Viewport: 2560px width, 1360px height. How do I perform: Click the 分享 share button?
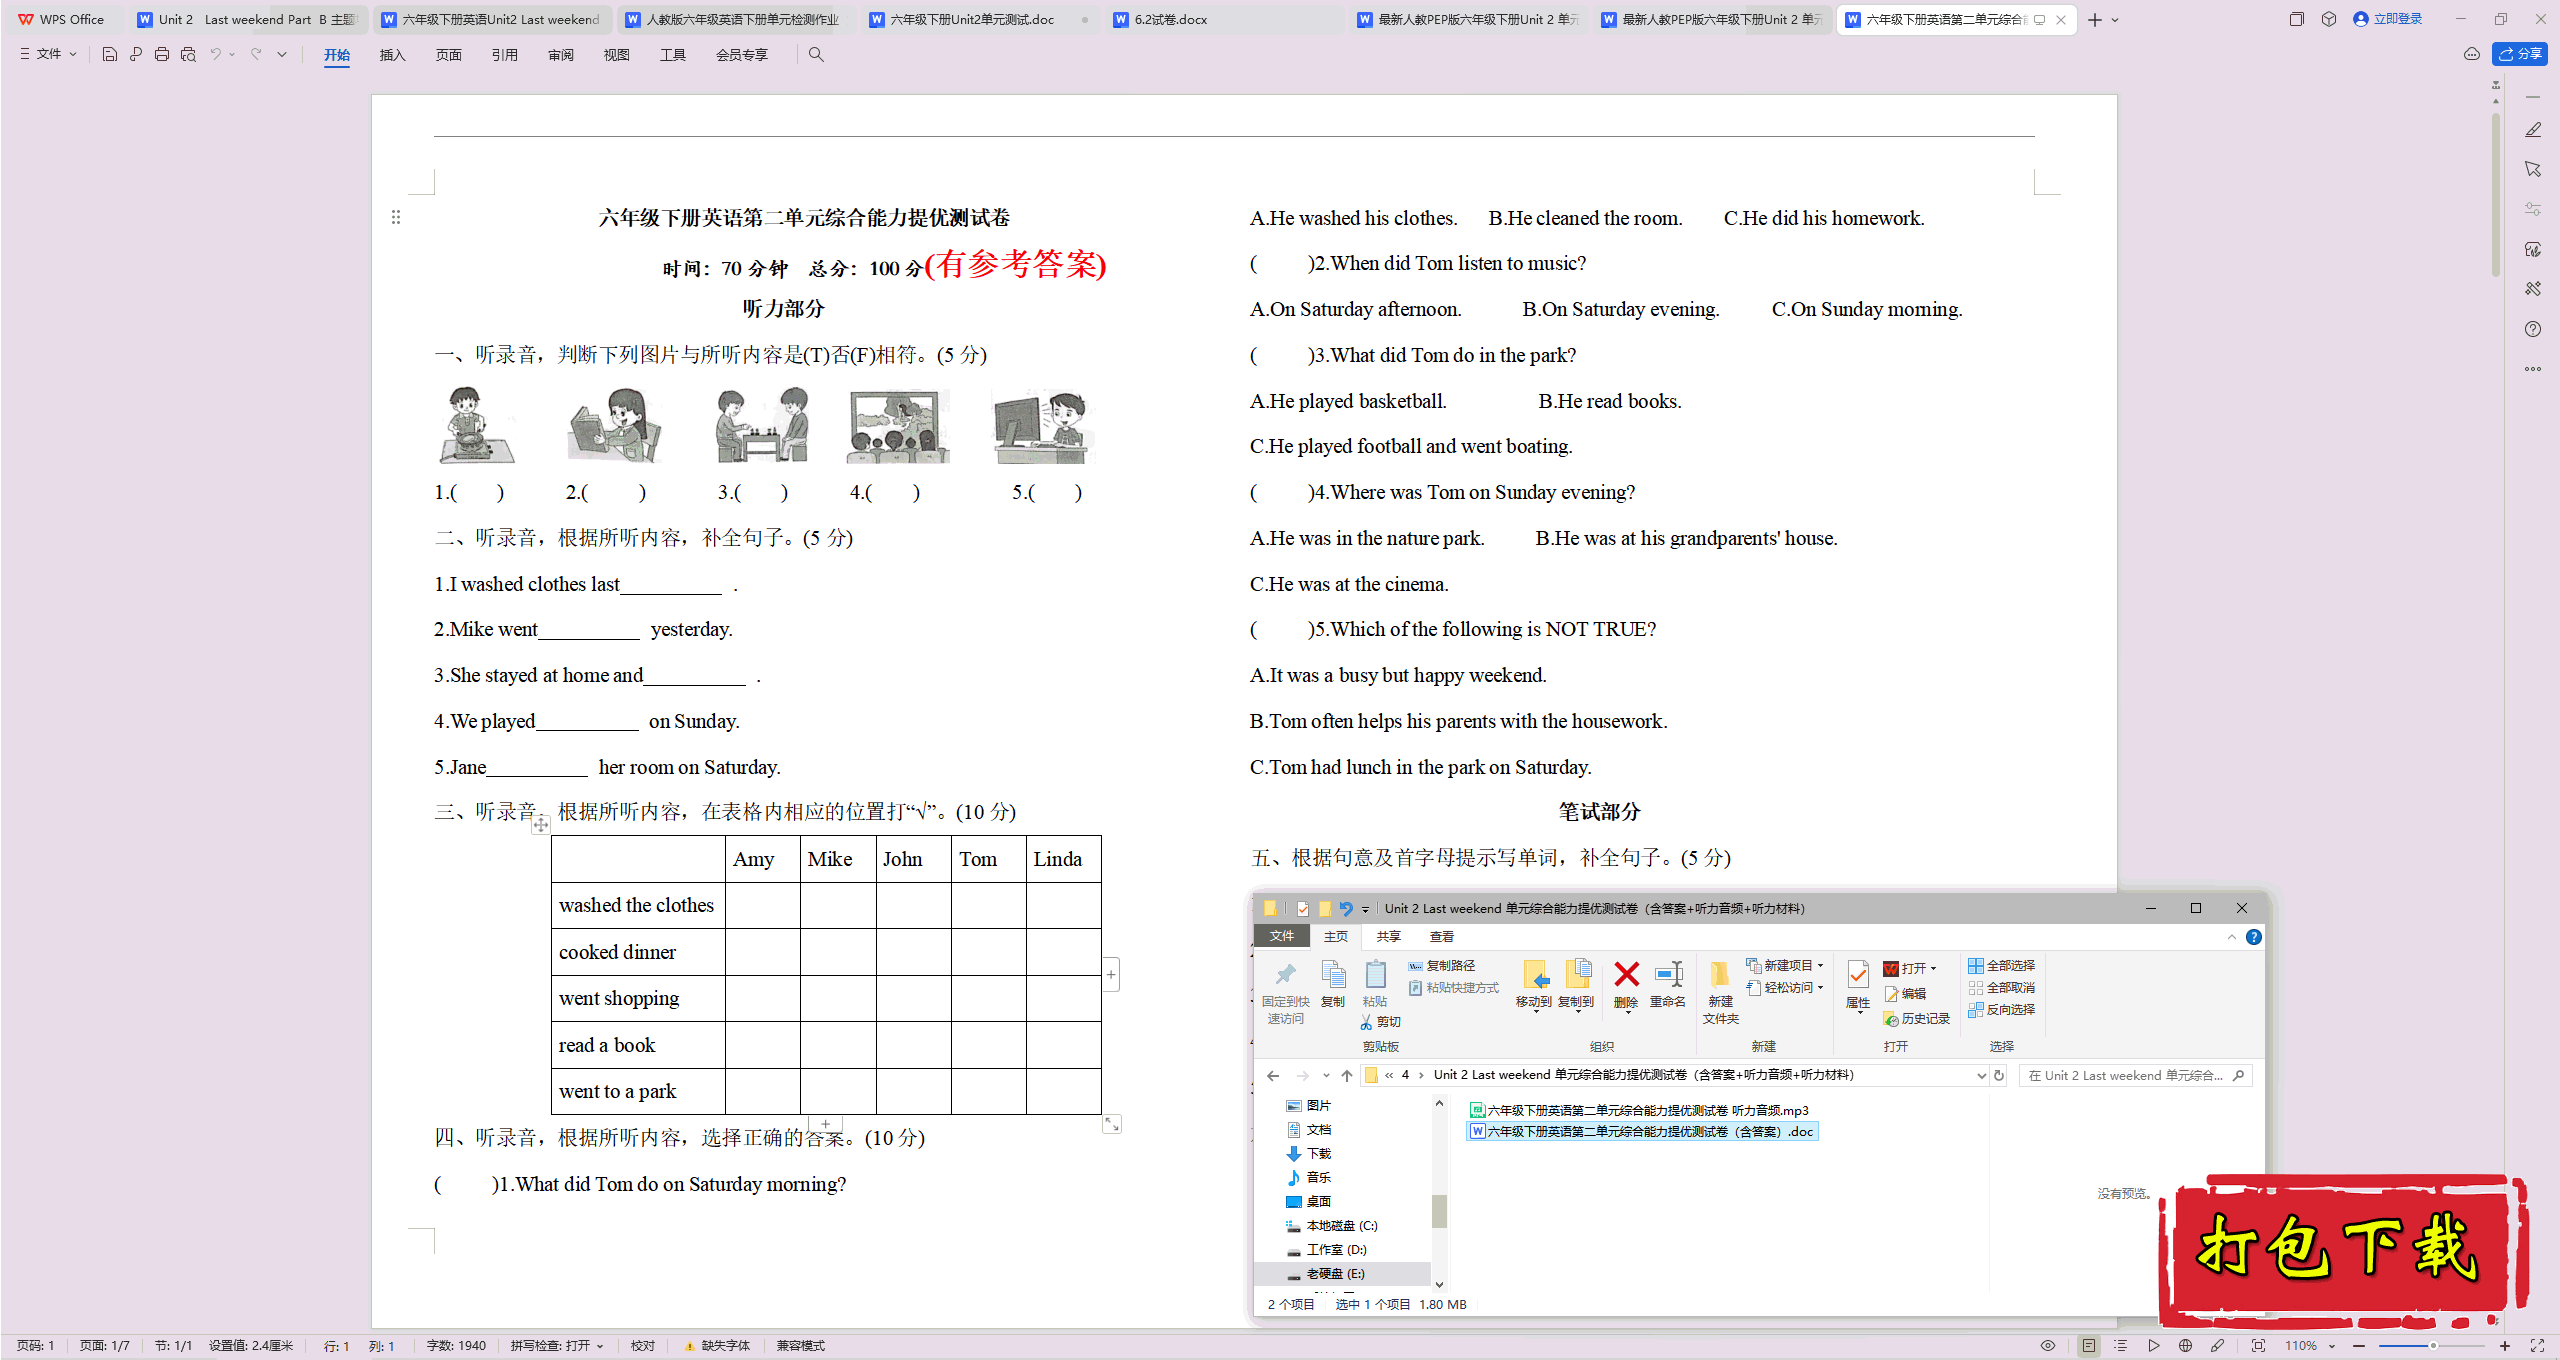pos(2520,54)
